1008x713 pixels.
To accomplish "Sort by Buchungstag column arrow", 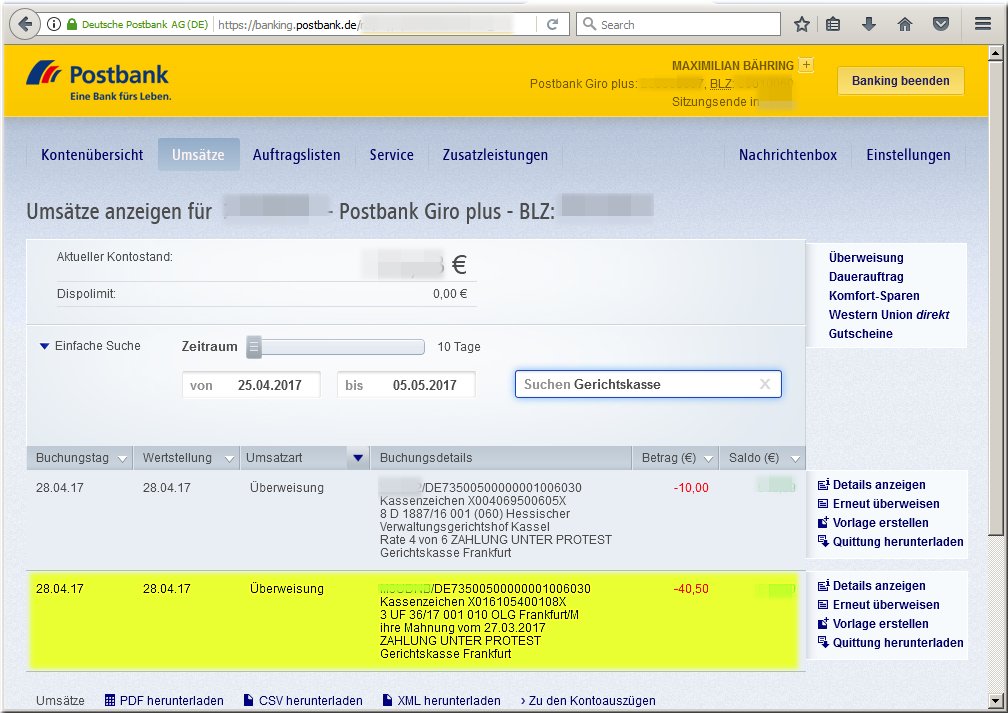I will pos(122,459).
